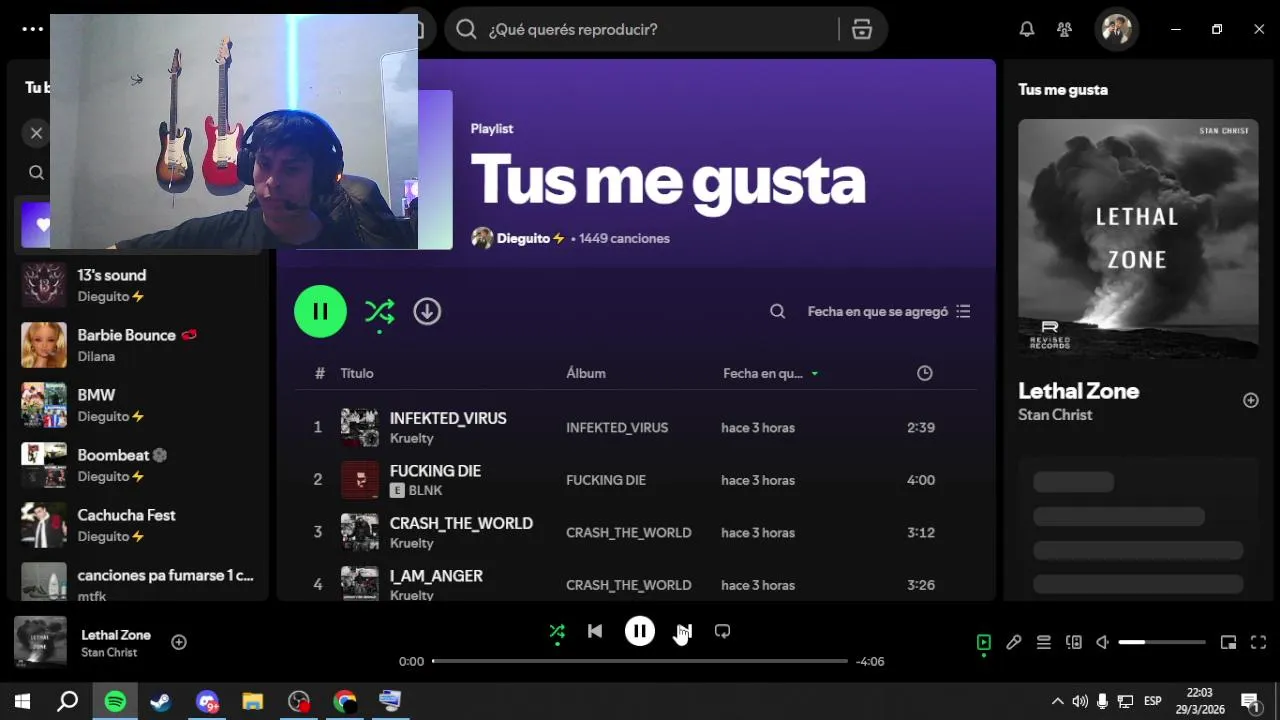Viewport: 1280px width, 720px height.
Task: Sort by the # column header
Action: 320,373
